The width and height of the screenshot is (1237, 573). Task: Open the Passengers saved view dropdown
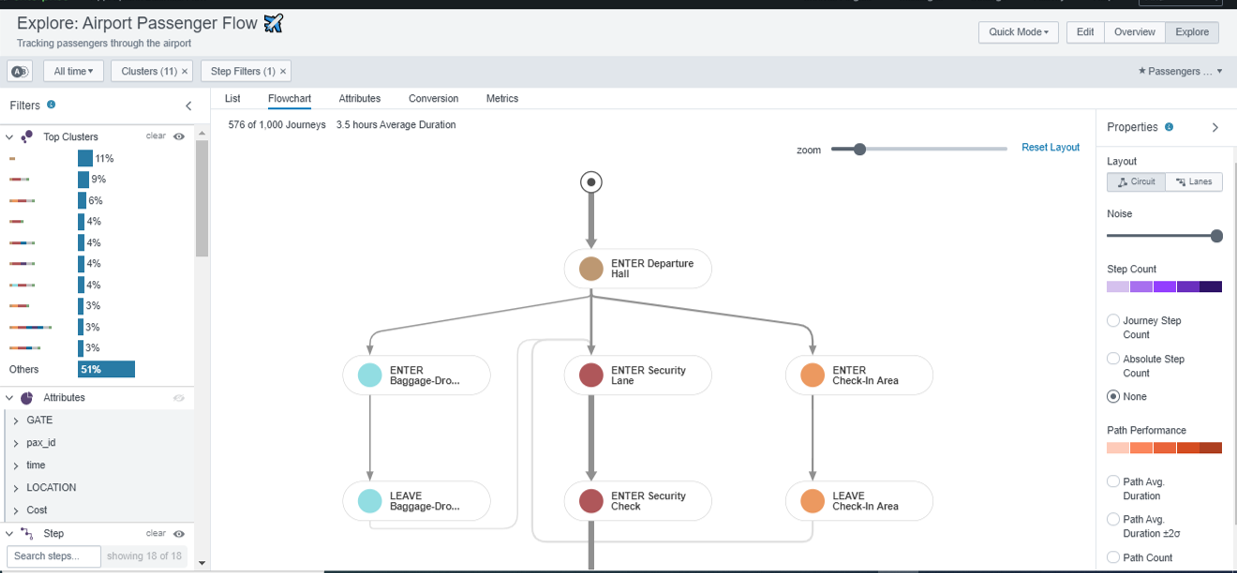[x=1180, y=71]
